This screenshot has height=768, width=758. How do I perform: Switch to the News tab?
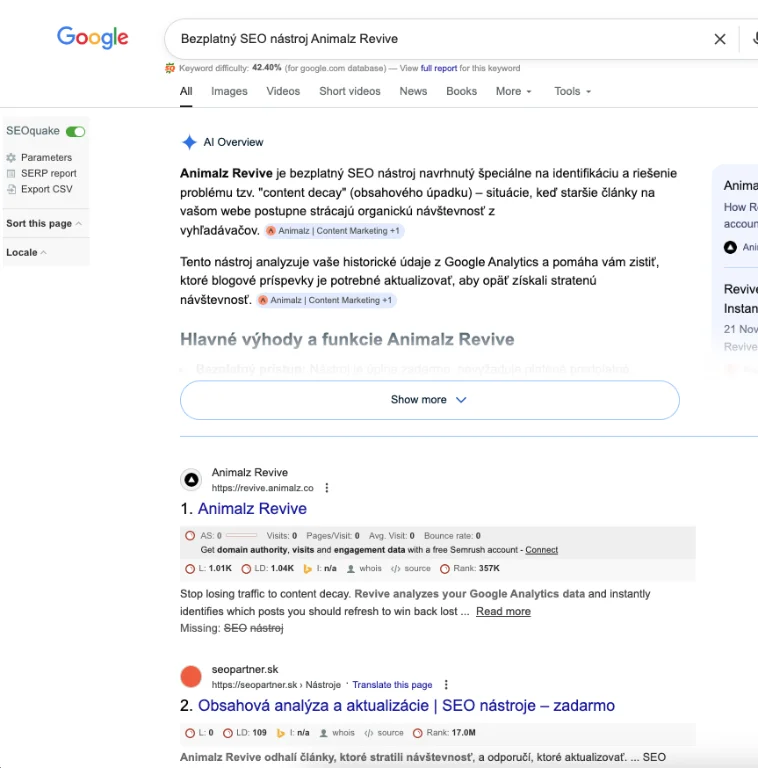(x=413, y=91)
